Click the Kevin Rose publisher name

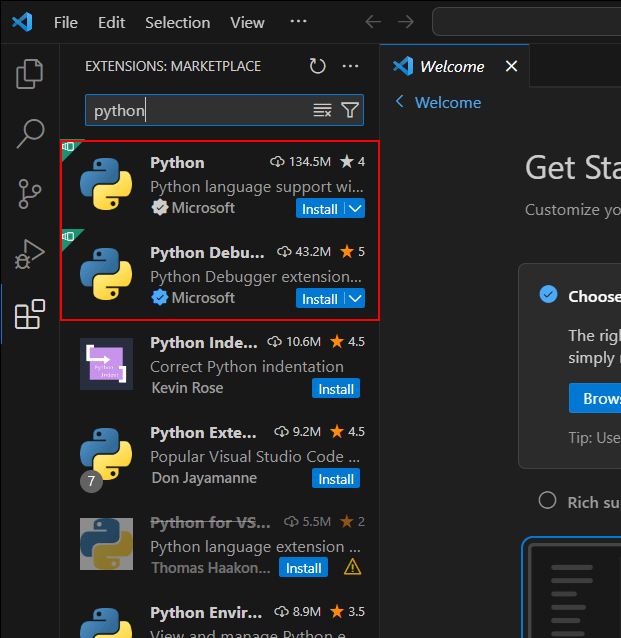(187, 388)
